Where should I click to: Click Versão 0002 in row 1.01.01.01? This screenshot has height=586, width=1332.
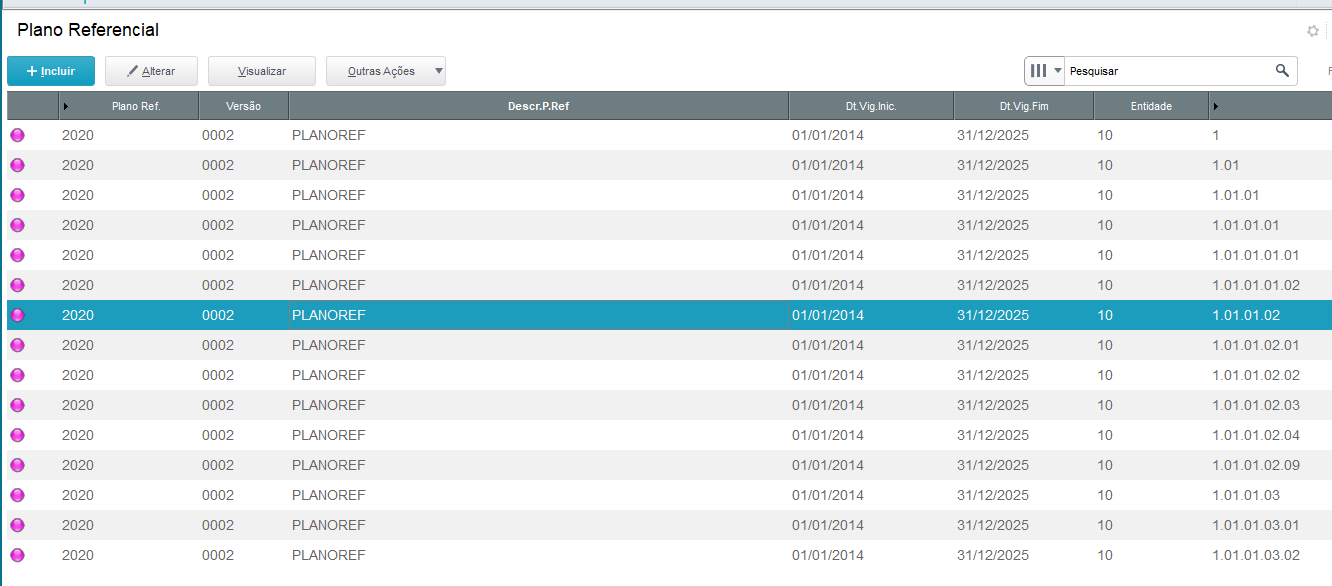point(218,225)
